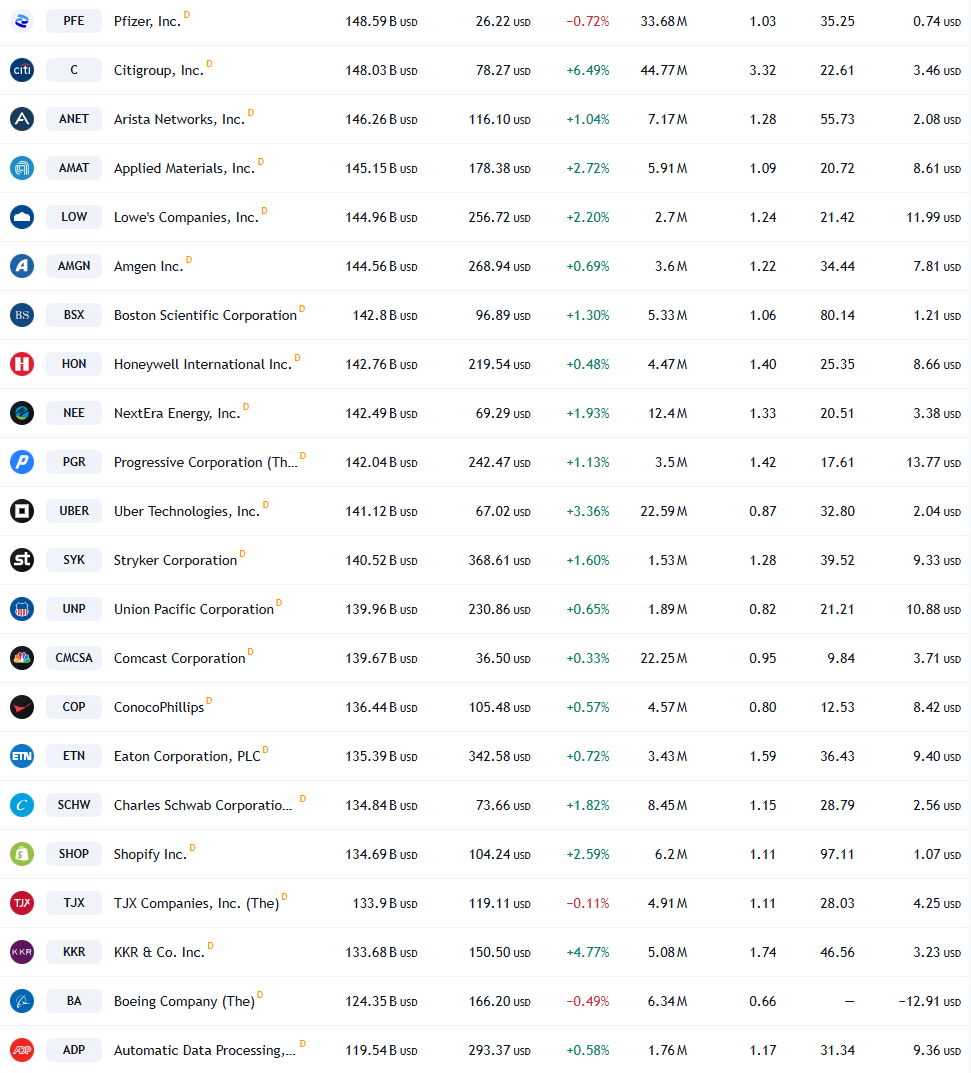Click the ADP logo icon
Image resolution: width=971 pixels, height=1073 pixels.
pos(22,1050)
